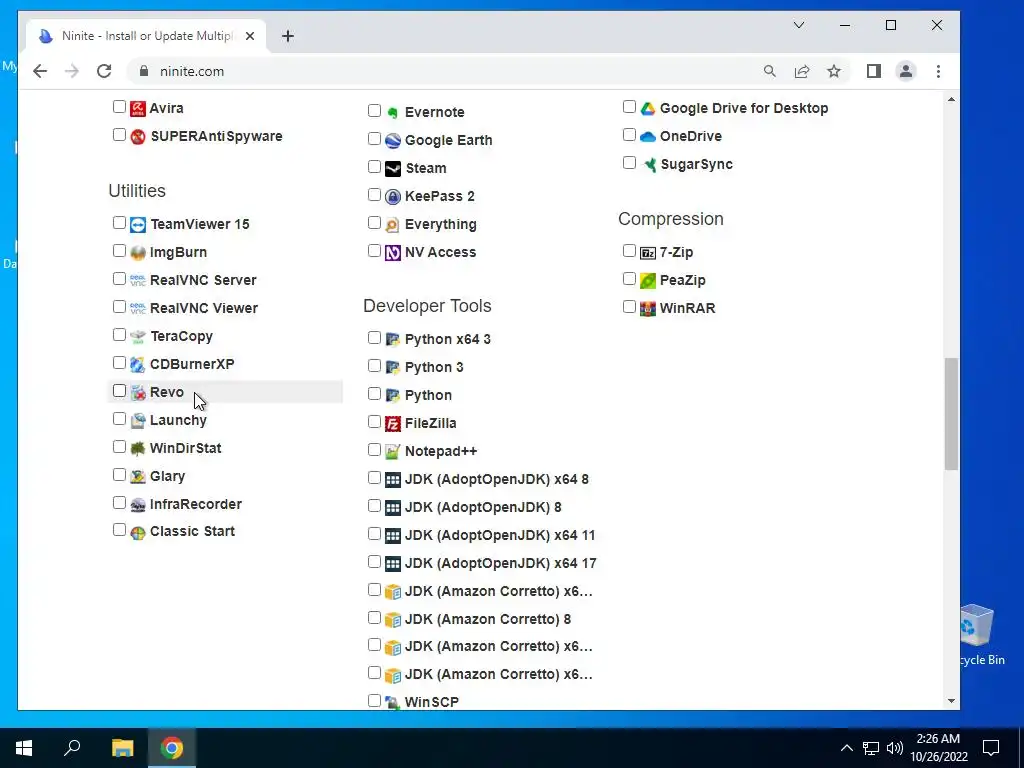The width and height of the screenshot is (1024, 768).
Task: Open the Chrome side panel
Action: [x=874, y=71]
